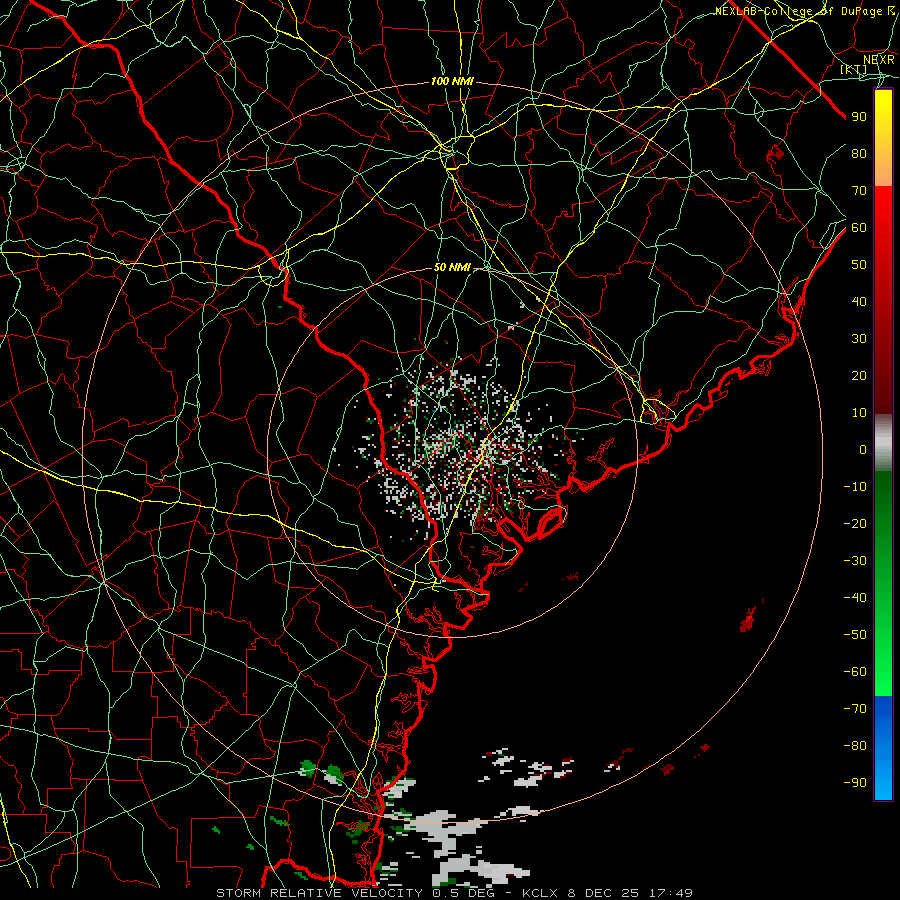Click the -50 value on the velocity scale
The height and width of the screenshot is (900, 900).
[x=855, y=635]
